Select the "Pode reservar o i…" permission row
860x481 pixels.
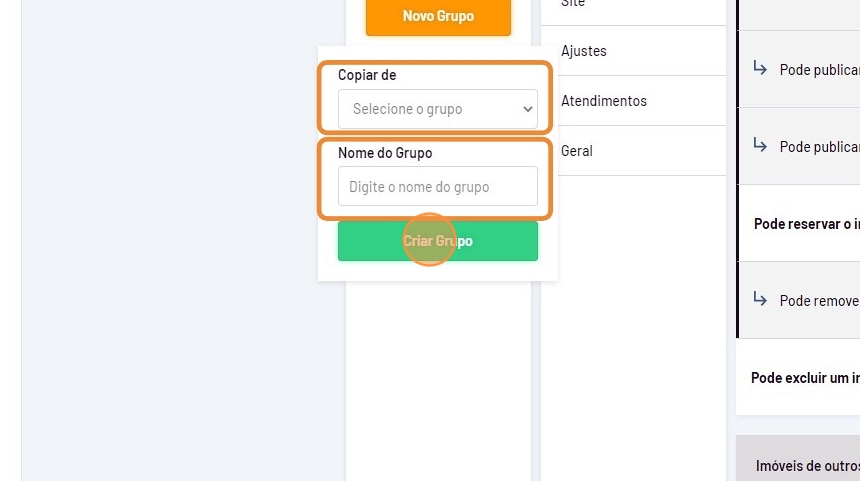pyautogui.click(x=806, y=223)
